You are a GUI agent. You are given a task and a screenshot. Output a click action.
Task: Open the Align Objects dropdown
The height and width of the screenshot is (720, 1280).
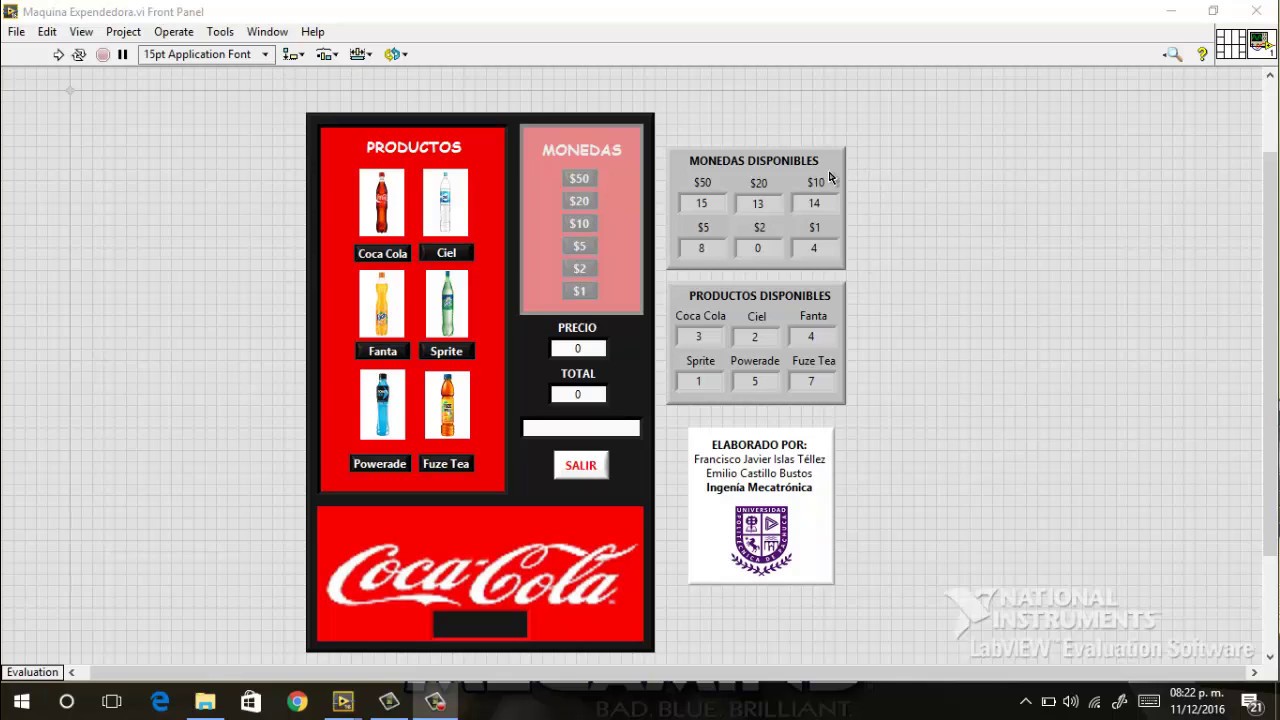click(293, 55)
